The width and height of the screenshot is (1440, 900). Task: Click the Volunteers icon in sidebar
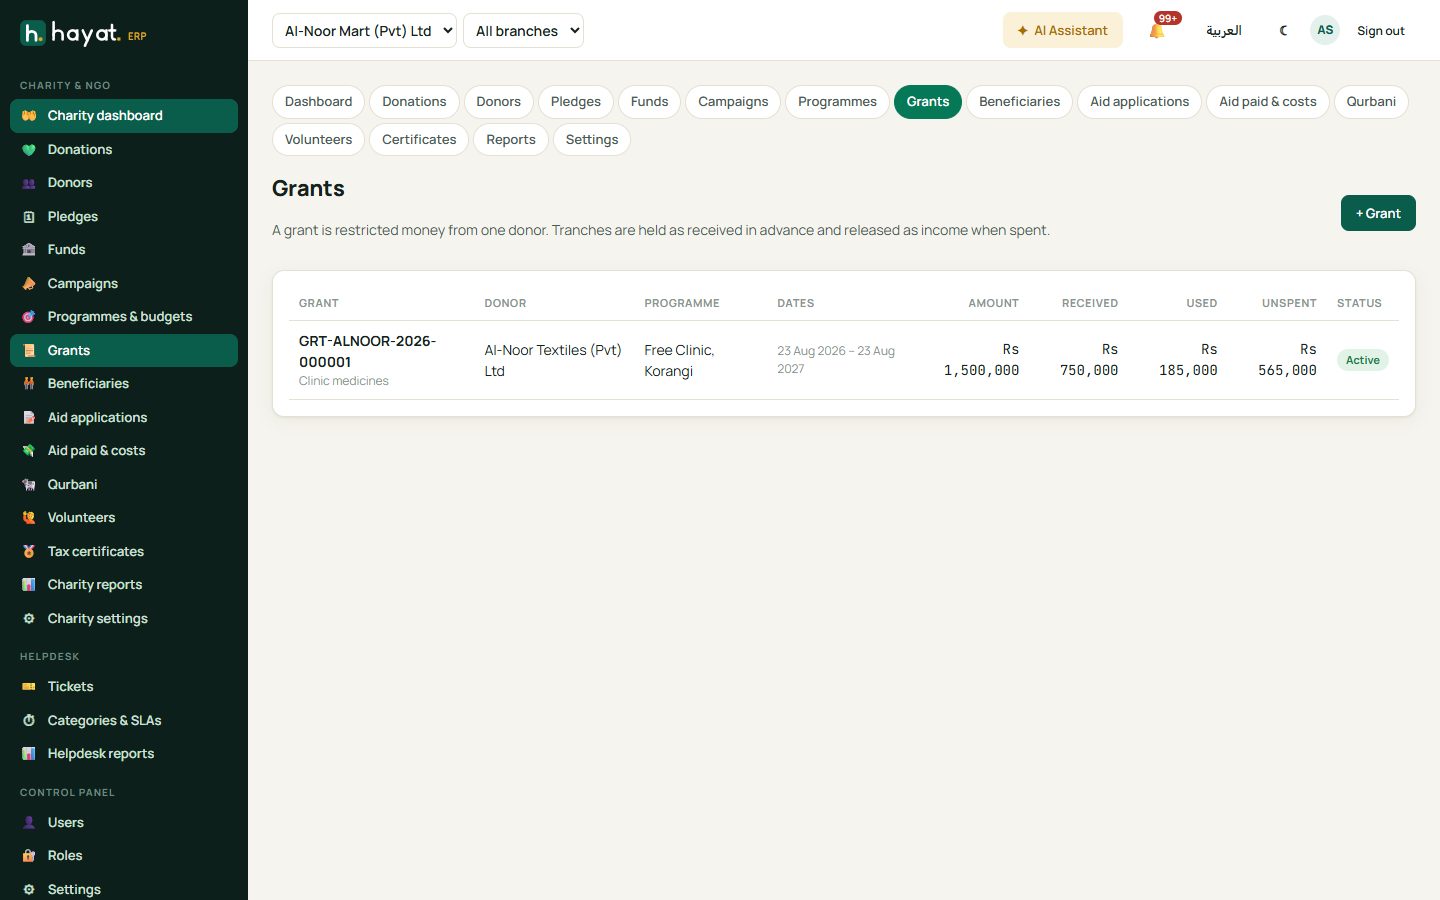(29, 518)
